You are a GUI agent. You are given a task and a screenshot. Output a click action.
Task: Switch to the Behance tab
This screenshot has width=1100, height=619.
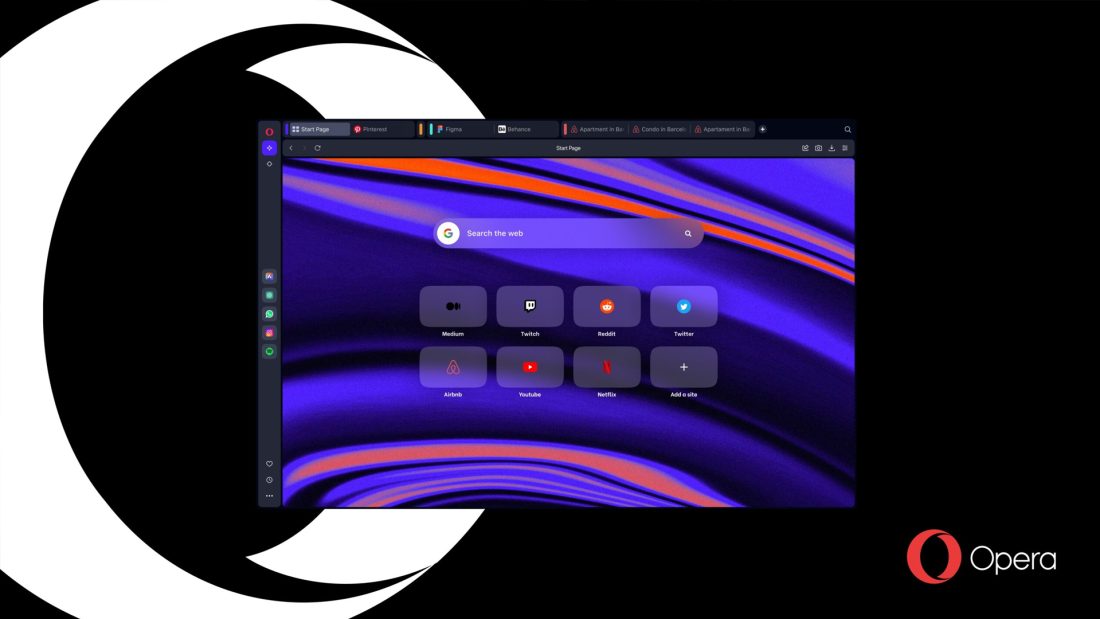[526, 129]
